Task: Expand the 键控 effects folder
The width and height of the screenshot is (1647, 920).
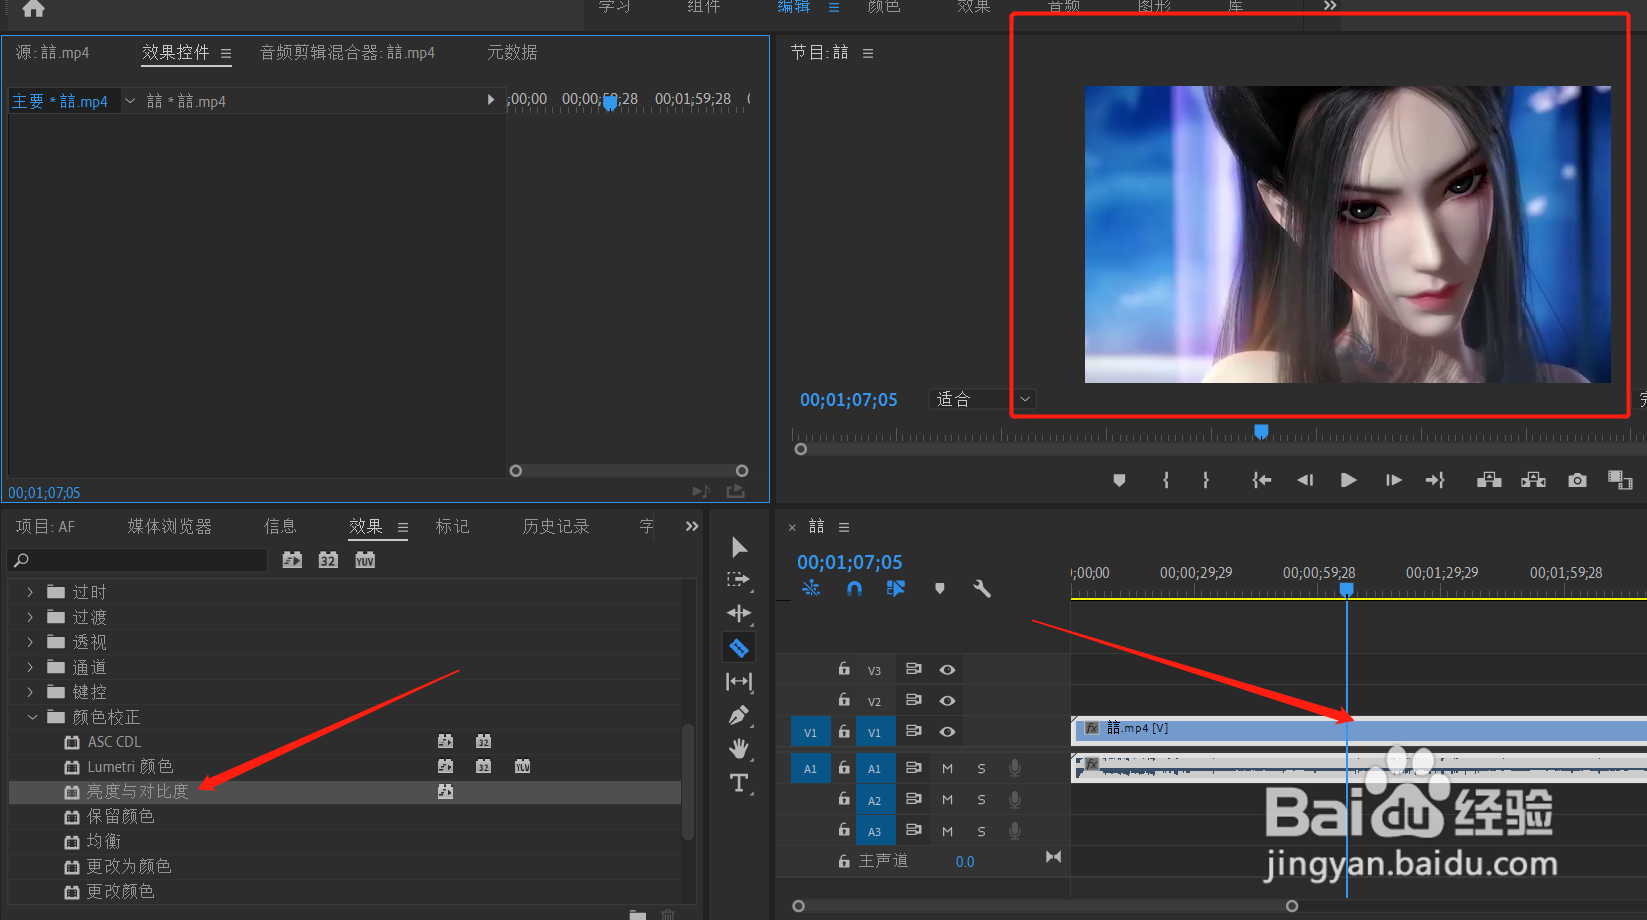Action: pyautogui.click(x=30, y=692)
